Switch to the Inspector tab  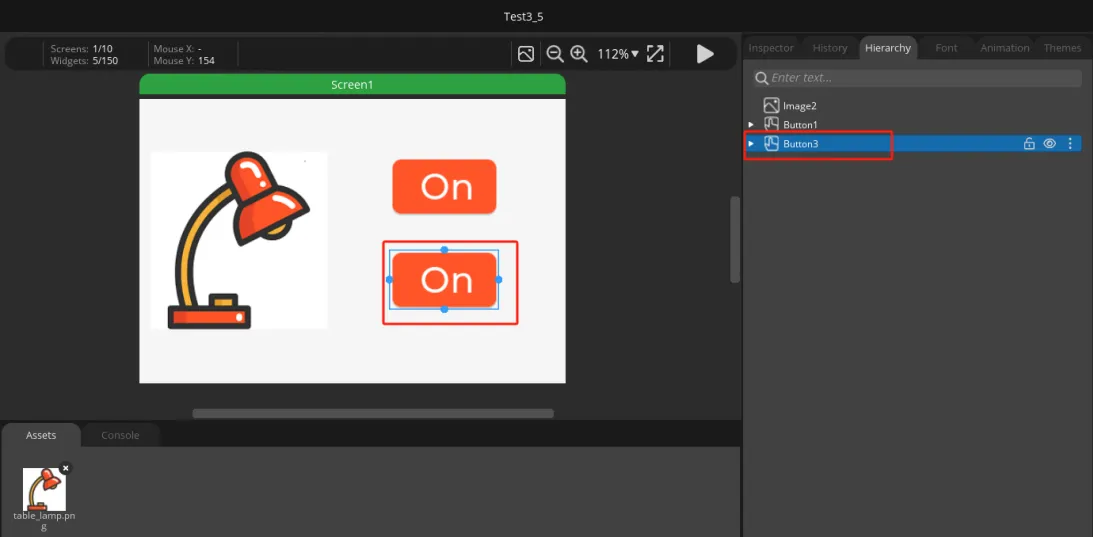click(x=771, y=48)
